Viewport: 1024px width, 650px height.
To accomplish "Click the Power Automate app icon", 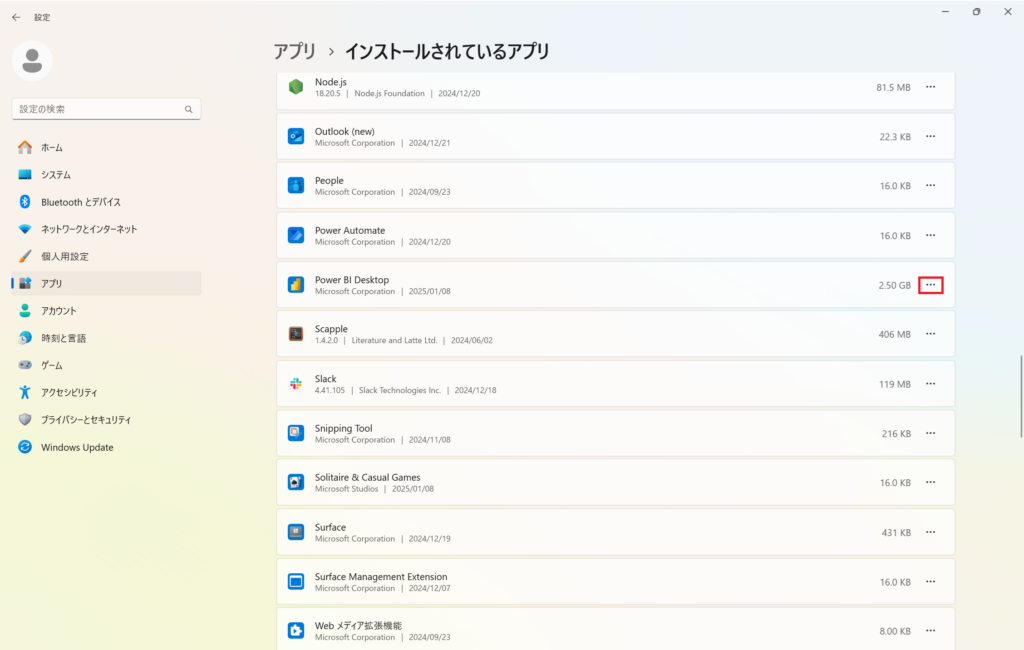I will point(296,235).
